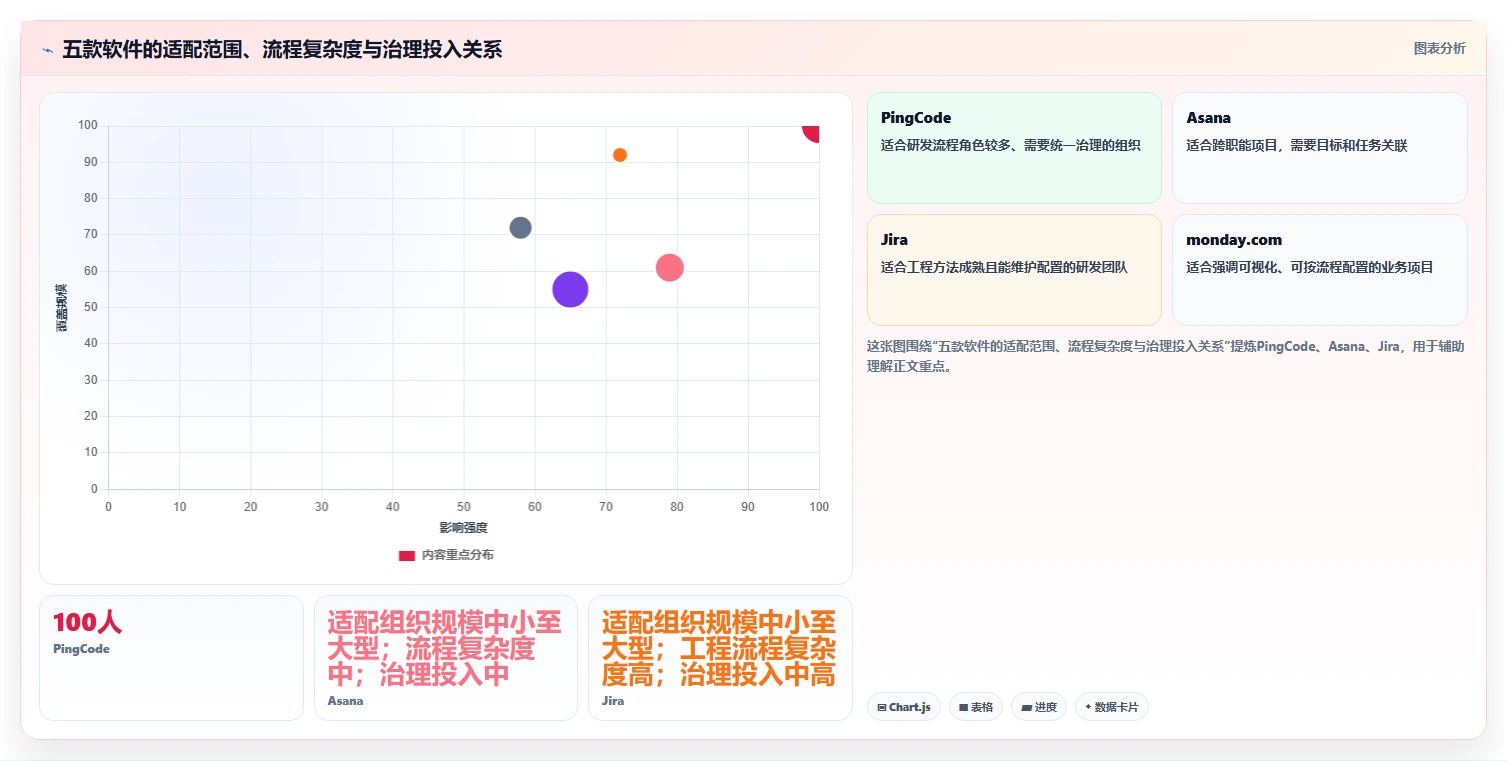
Task: Click the pink Asana summary stat card
Action: (x=446, y=658)
